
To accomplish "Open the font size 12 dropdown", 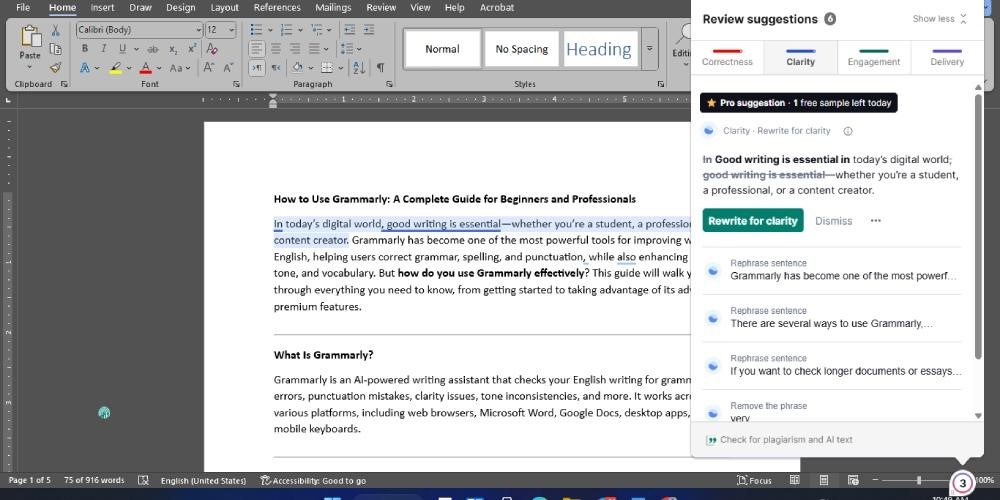I will point(232,30).
